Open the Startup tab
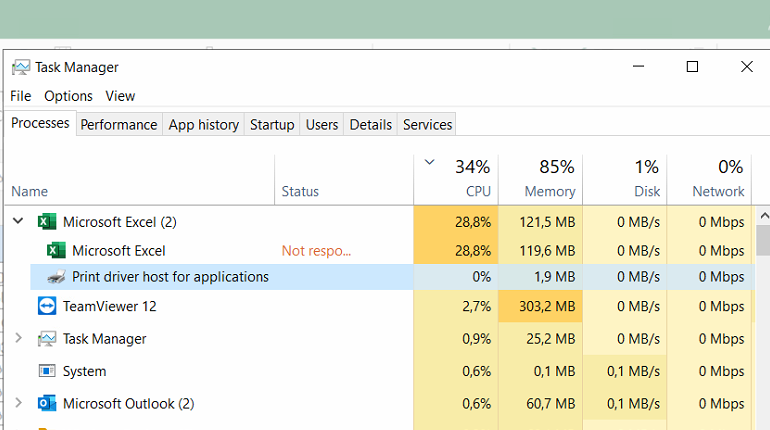770x430 pixels. tap(272, 124)
